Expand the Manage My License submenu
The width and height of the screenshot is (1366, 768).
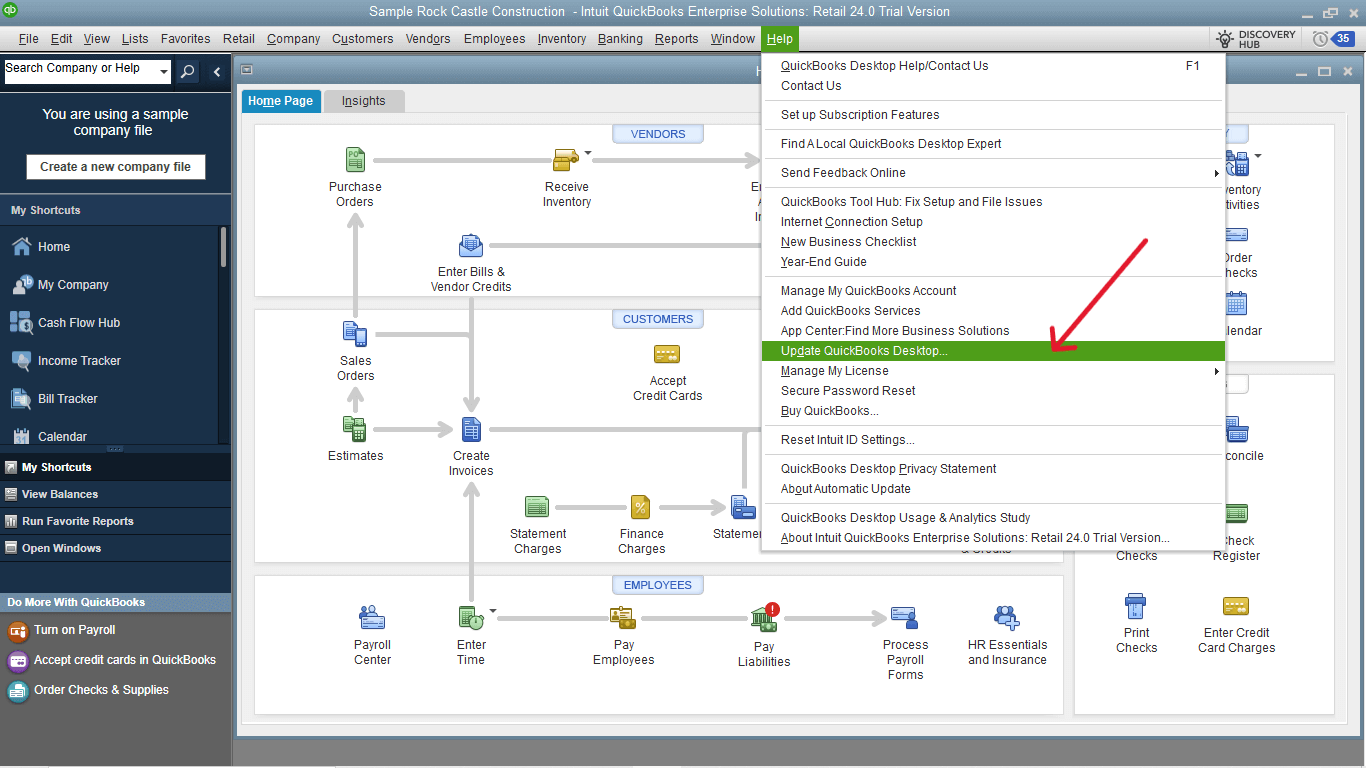(832, 370)
